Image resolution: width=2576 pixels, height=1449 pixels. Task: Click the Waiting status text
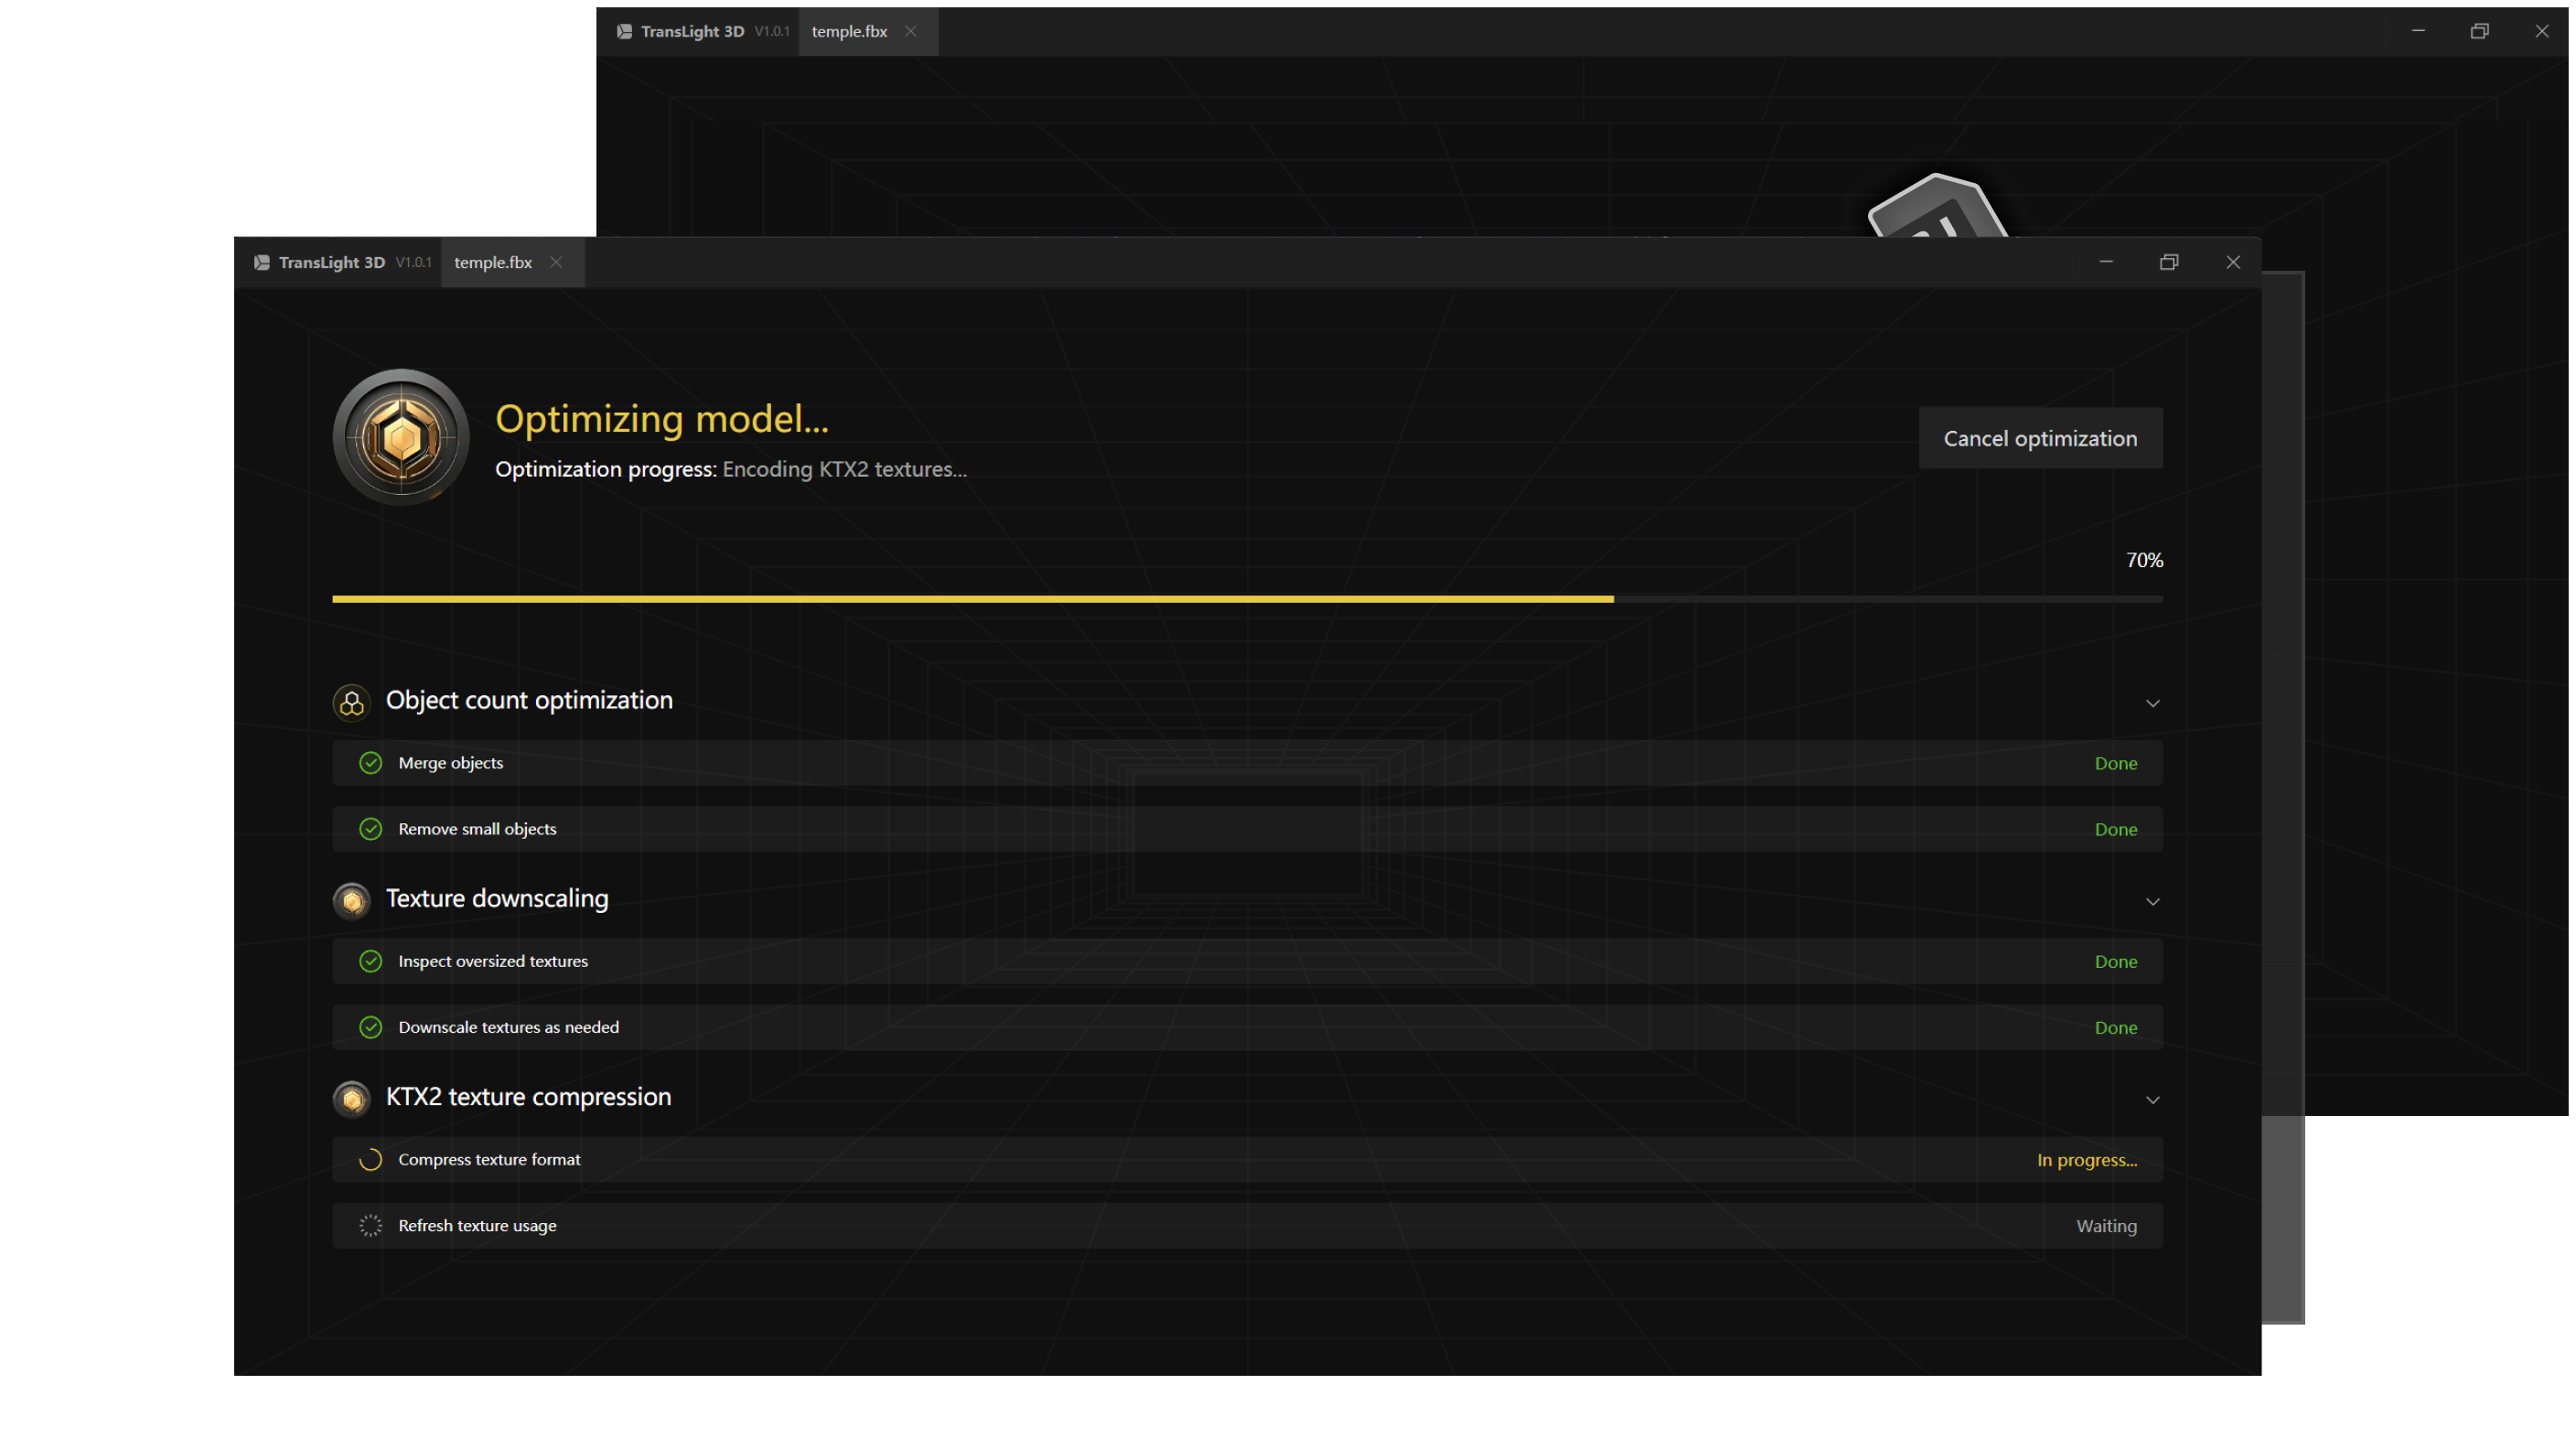click(x=2106, y=1226)
